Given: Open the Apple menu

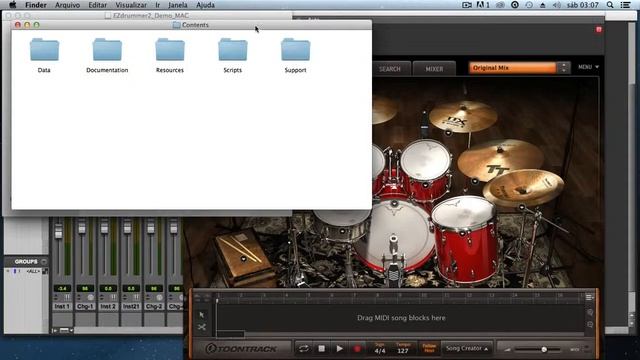Looking at the screenshot, I should pos(13,5).
